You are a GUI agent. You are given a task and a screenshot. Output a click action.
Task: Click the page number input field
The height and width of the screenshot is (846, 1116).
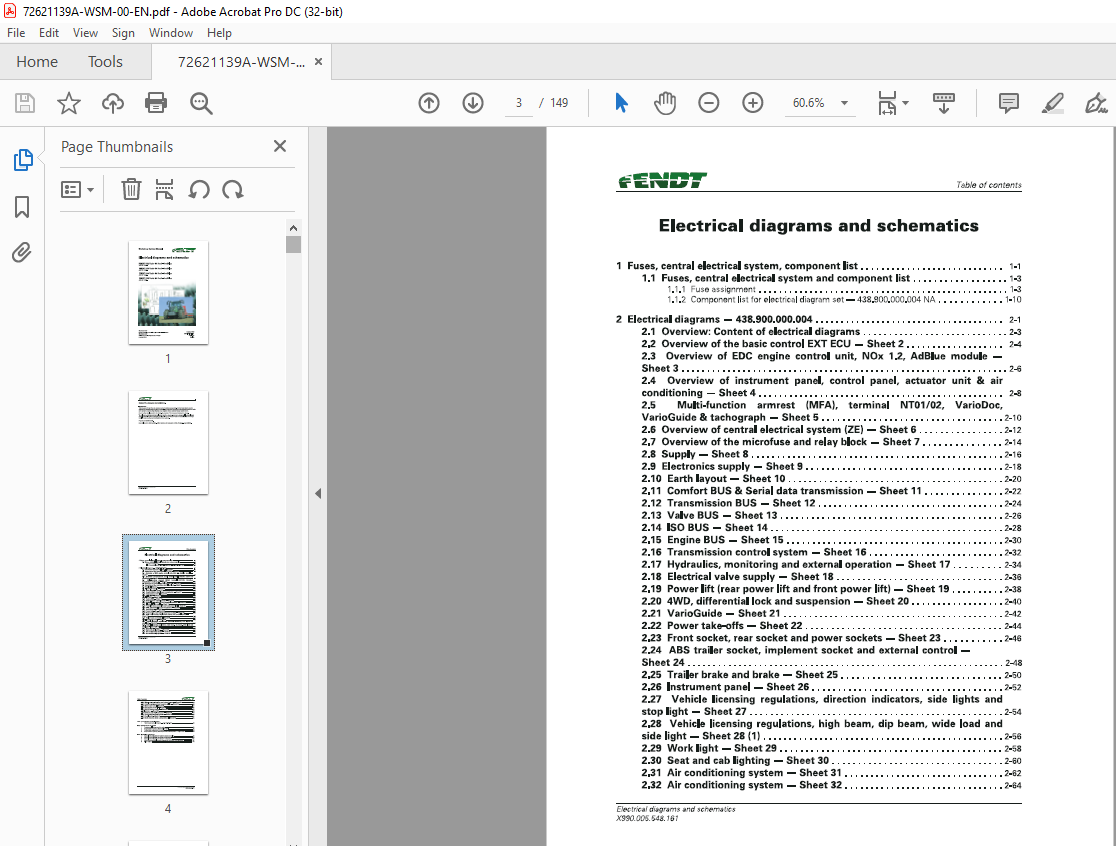tap(519, 103)
